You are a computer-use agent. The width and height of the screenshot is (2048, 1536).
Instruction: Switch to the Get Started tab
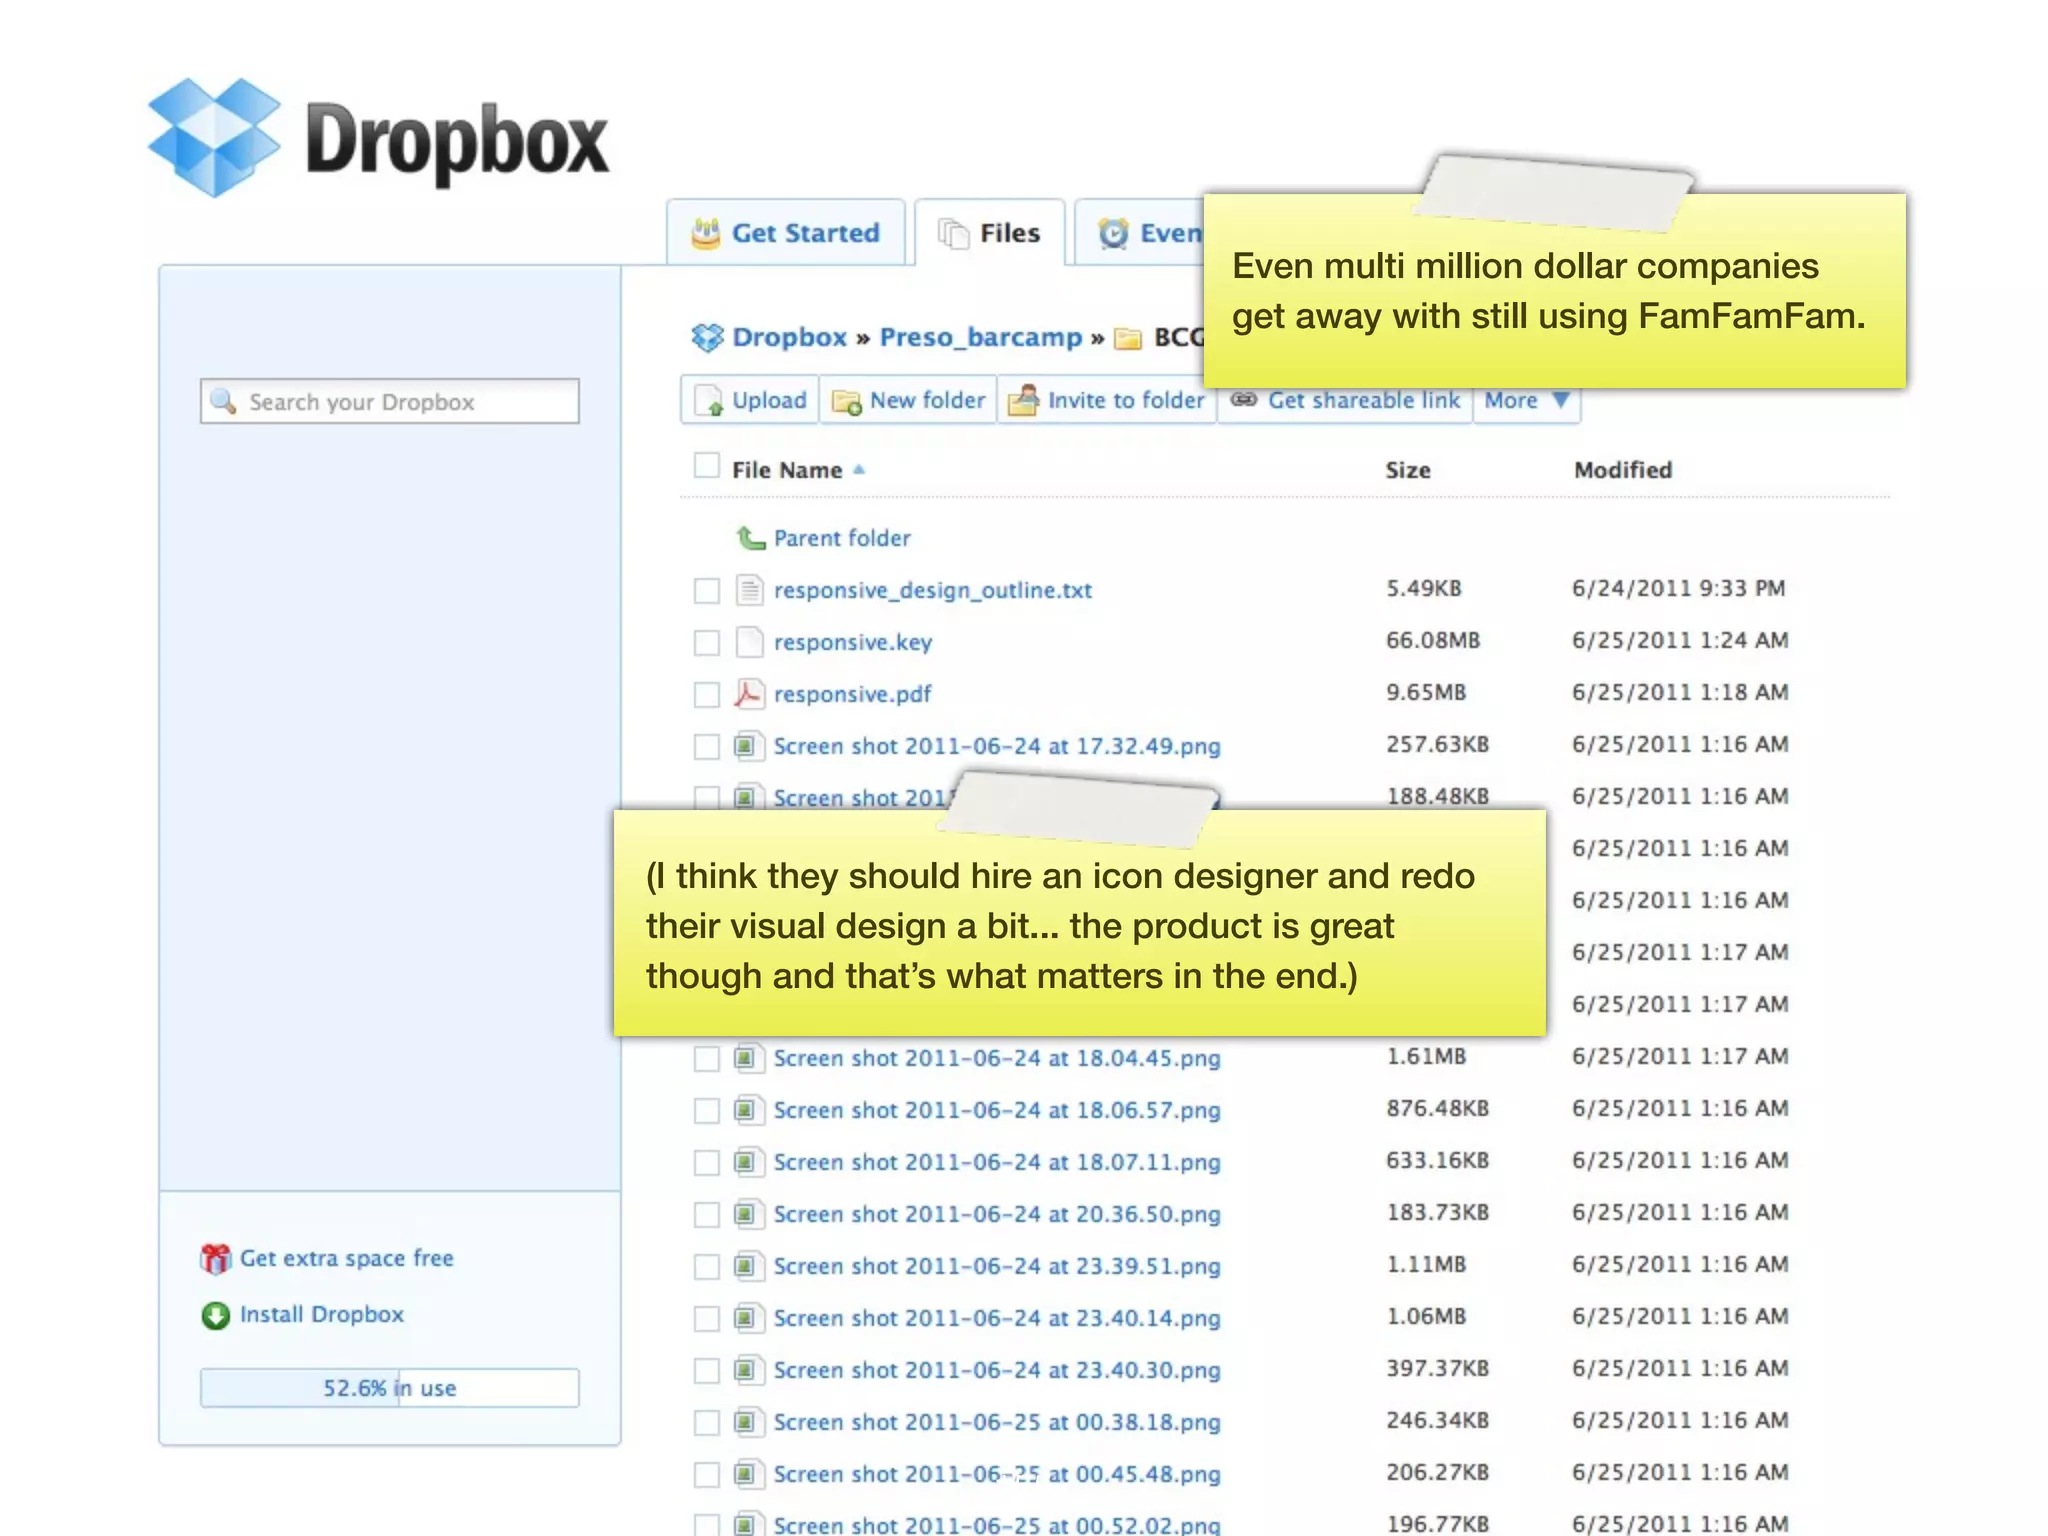click(x=786, y=233)
